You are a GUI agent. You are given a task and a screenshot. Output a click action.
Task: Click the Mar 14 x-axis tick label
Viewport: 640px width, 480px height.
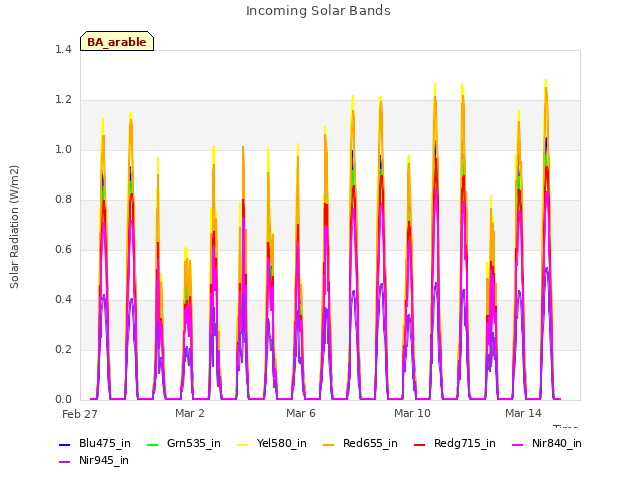coord(523,413)
